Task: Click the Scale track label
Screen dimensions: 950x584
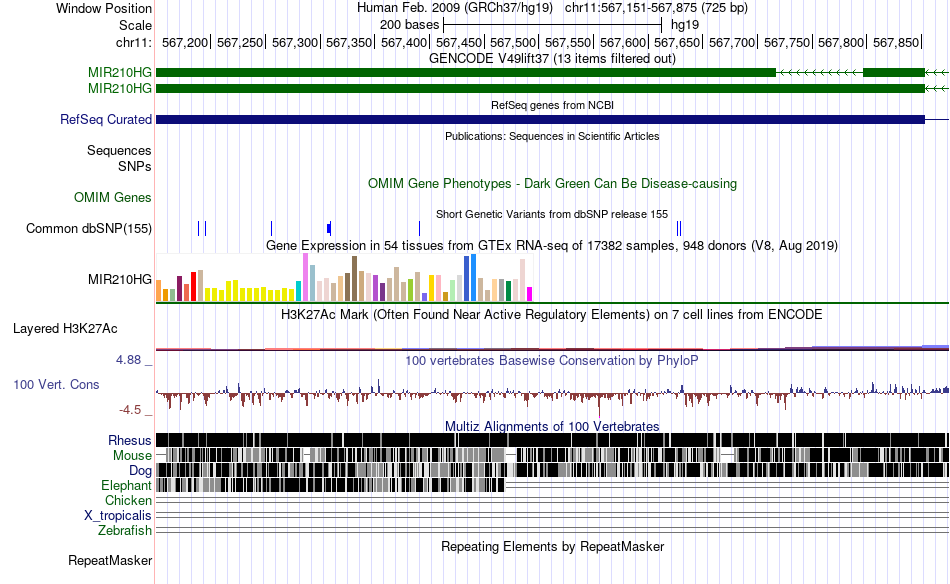Action: 135,25
